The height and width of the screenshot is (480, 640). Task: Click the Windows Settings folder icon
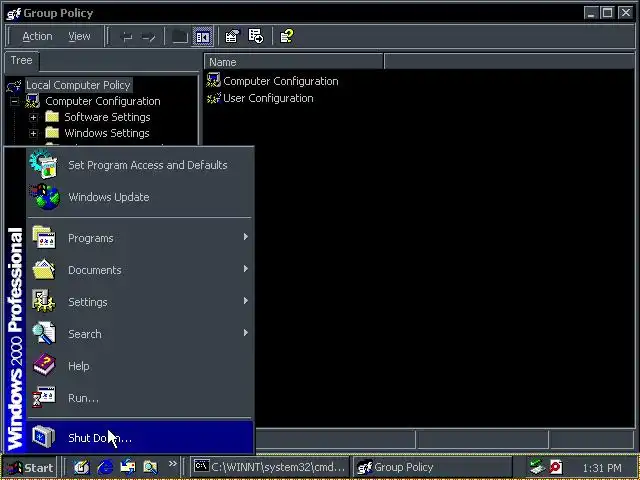[52, 133]
